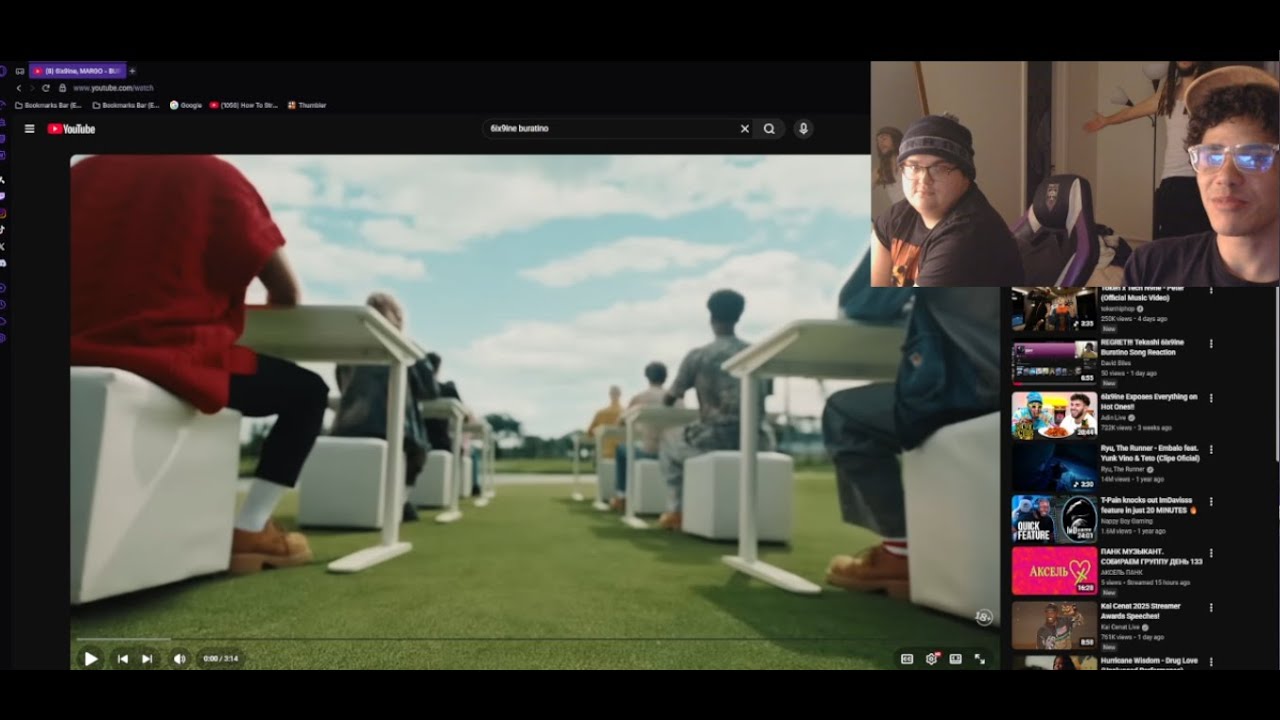This screenshot has height=720, width=1280.
Task: Open TikTok in browser sidebar
Action: [3, 229]
